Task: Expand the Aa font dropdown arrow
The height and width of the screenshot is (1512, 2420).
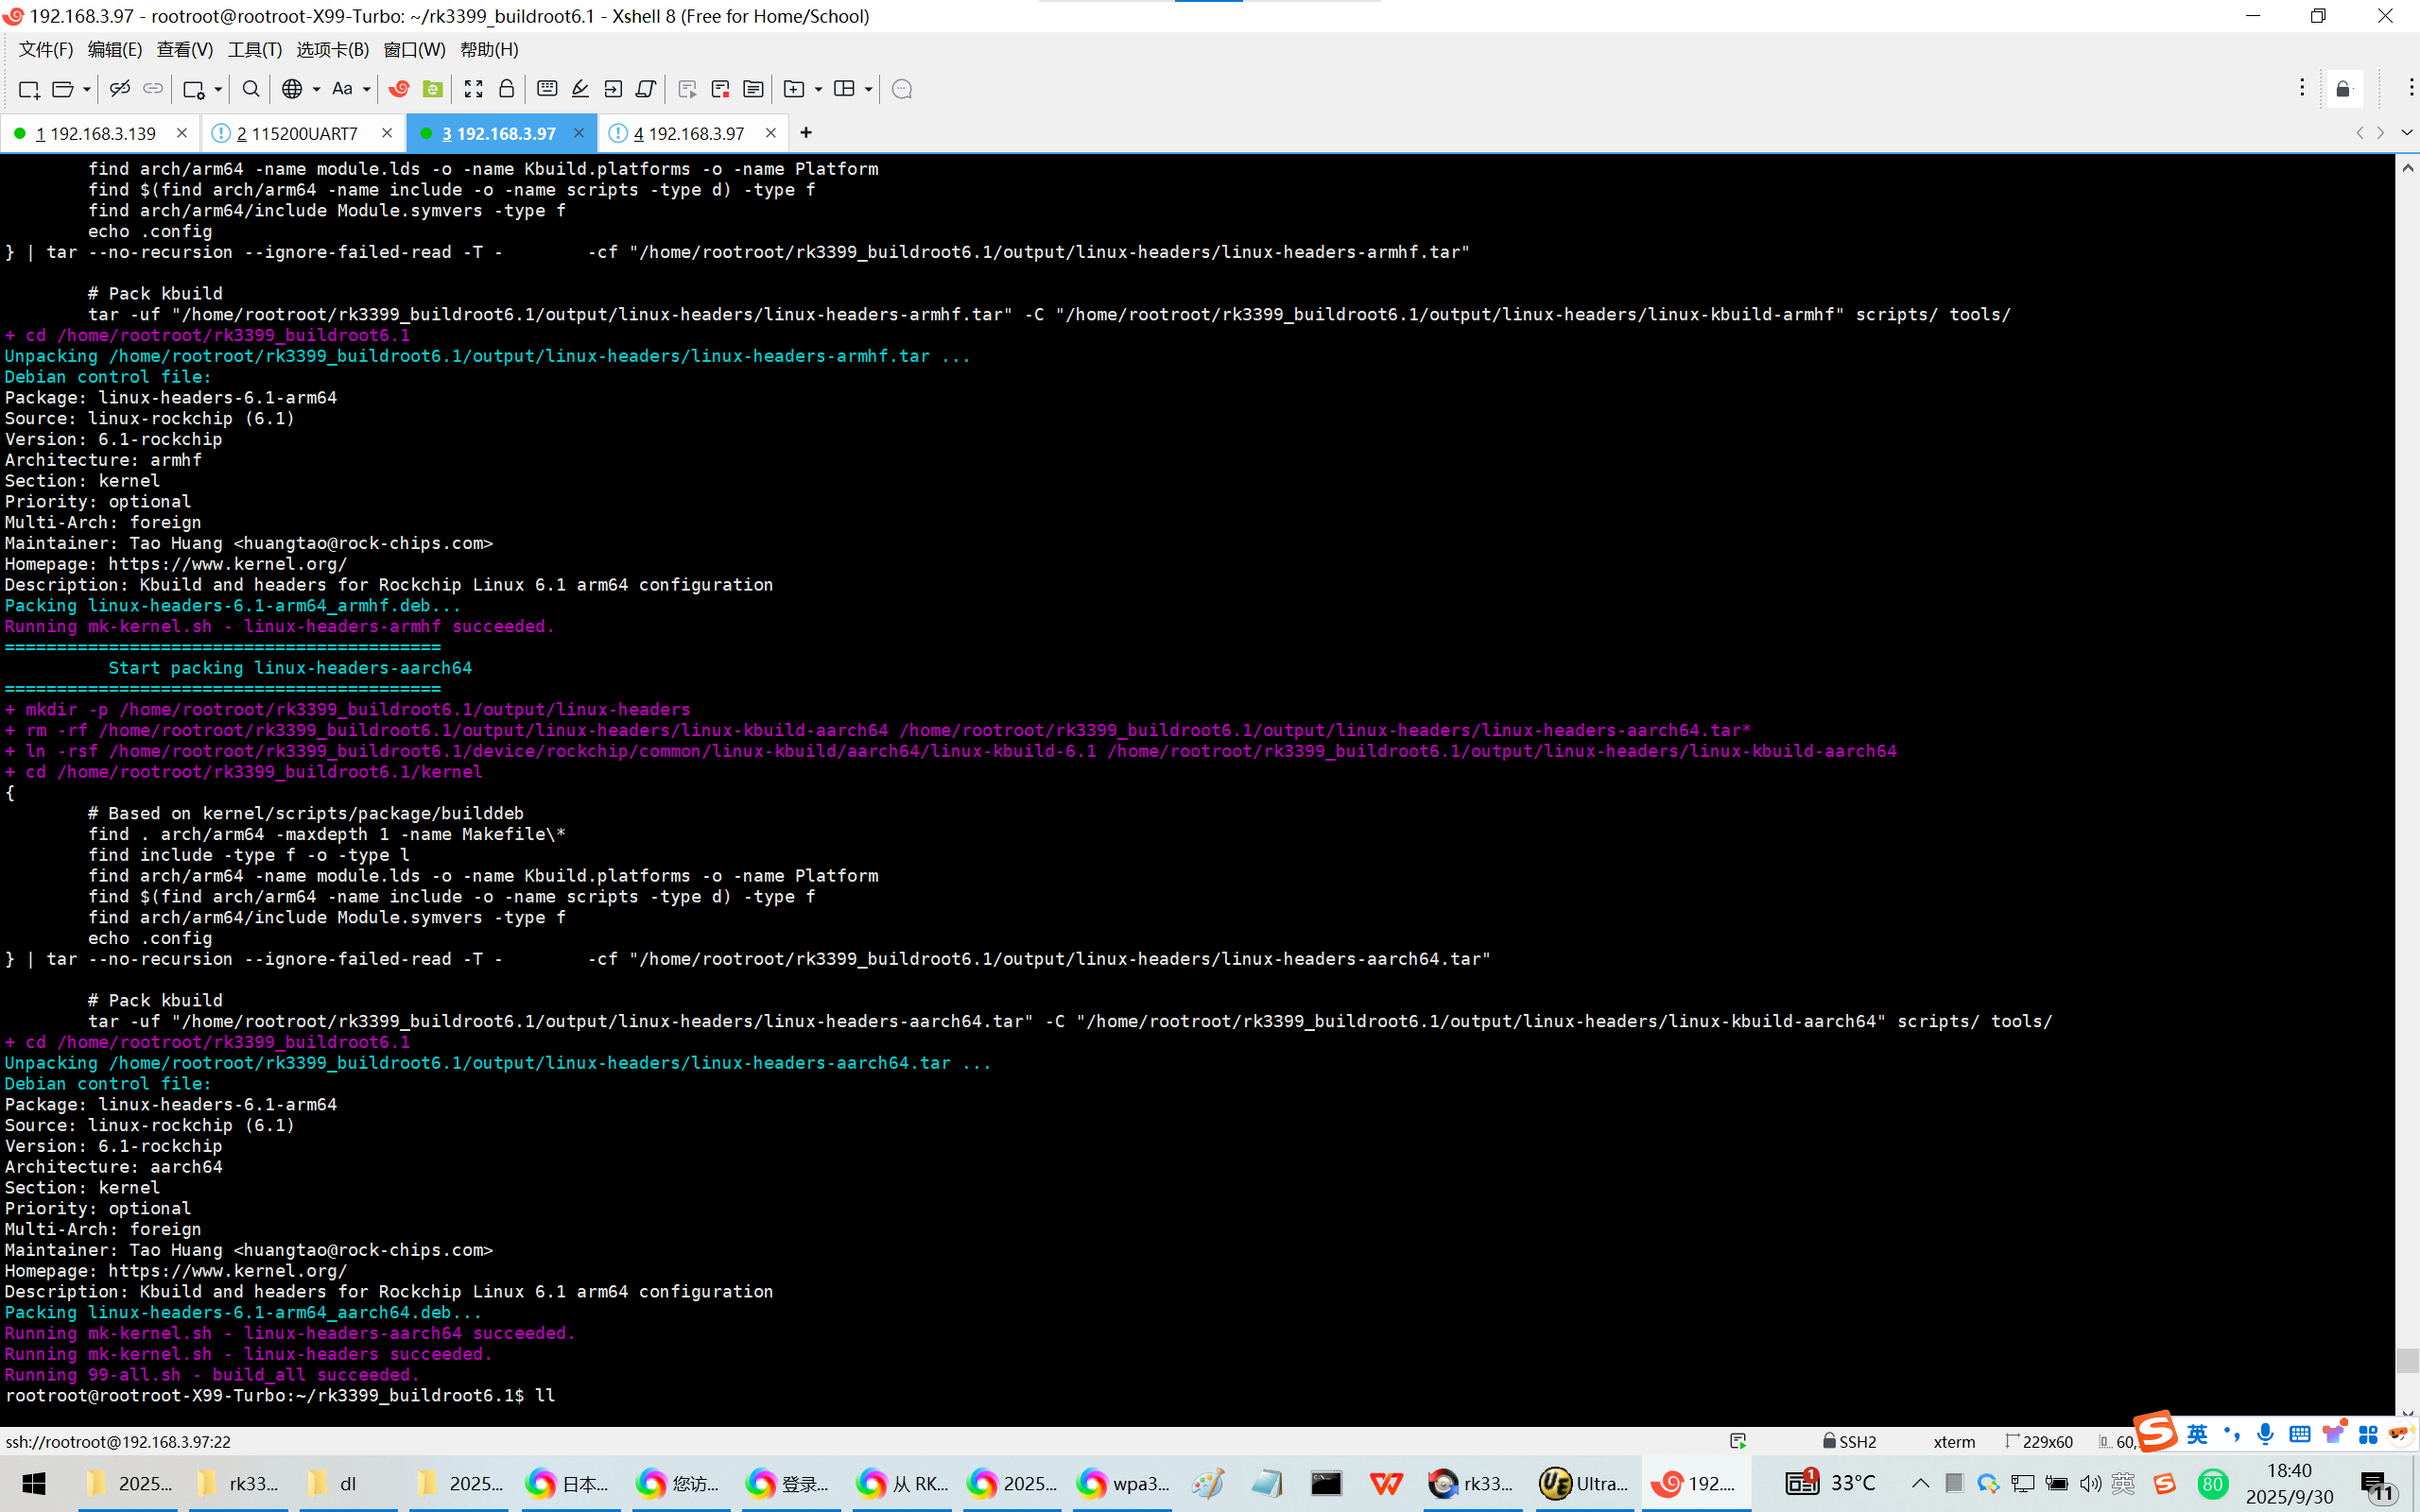Action: pyautogui.click(x=367, y=90)
